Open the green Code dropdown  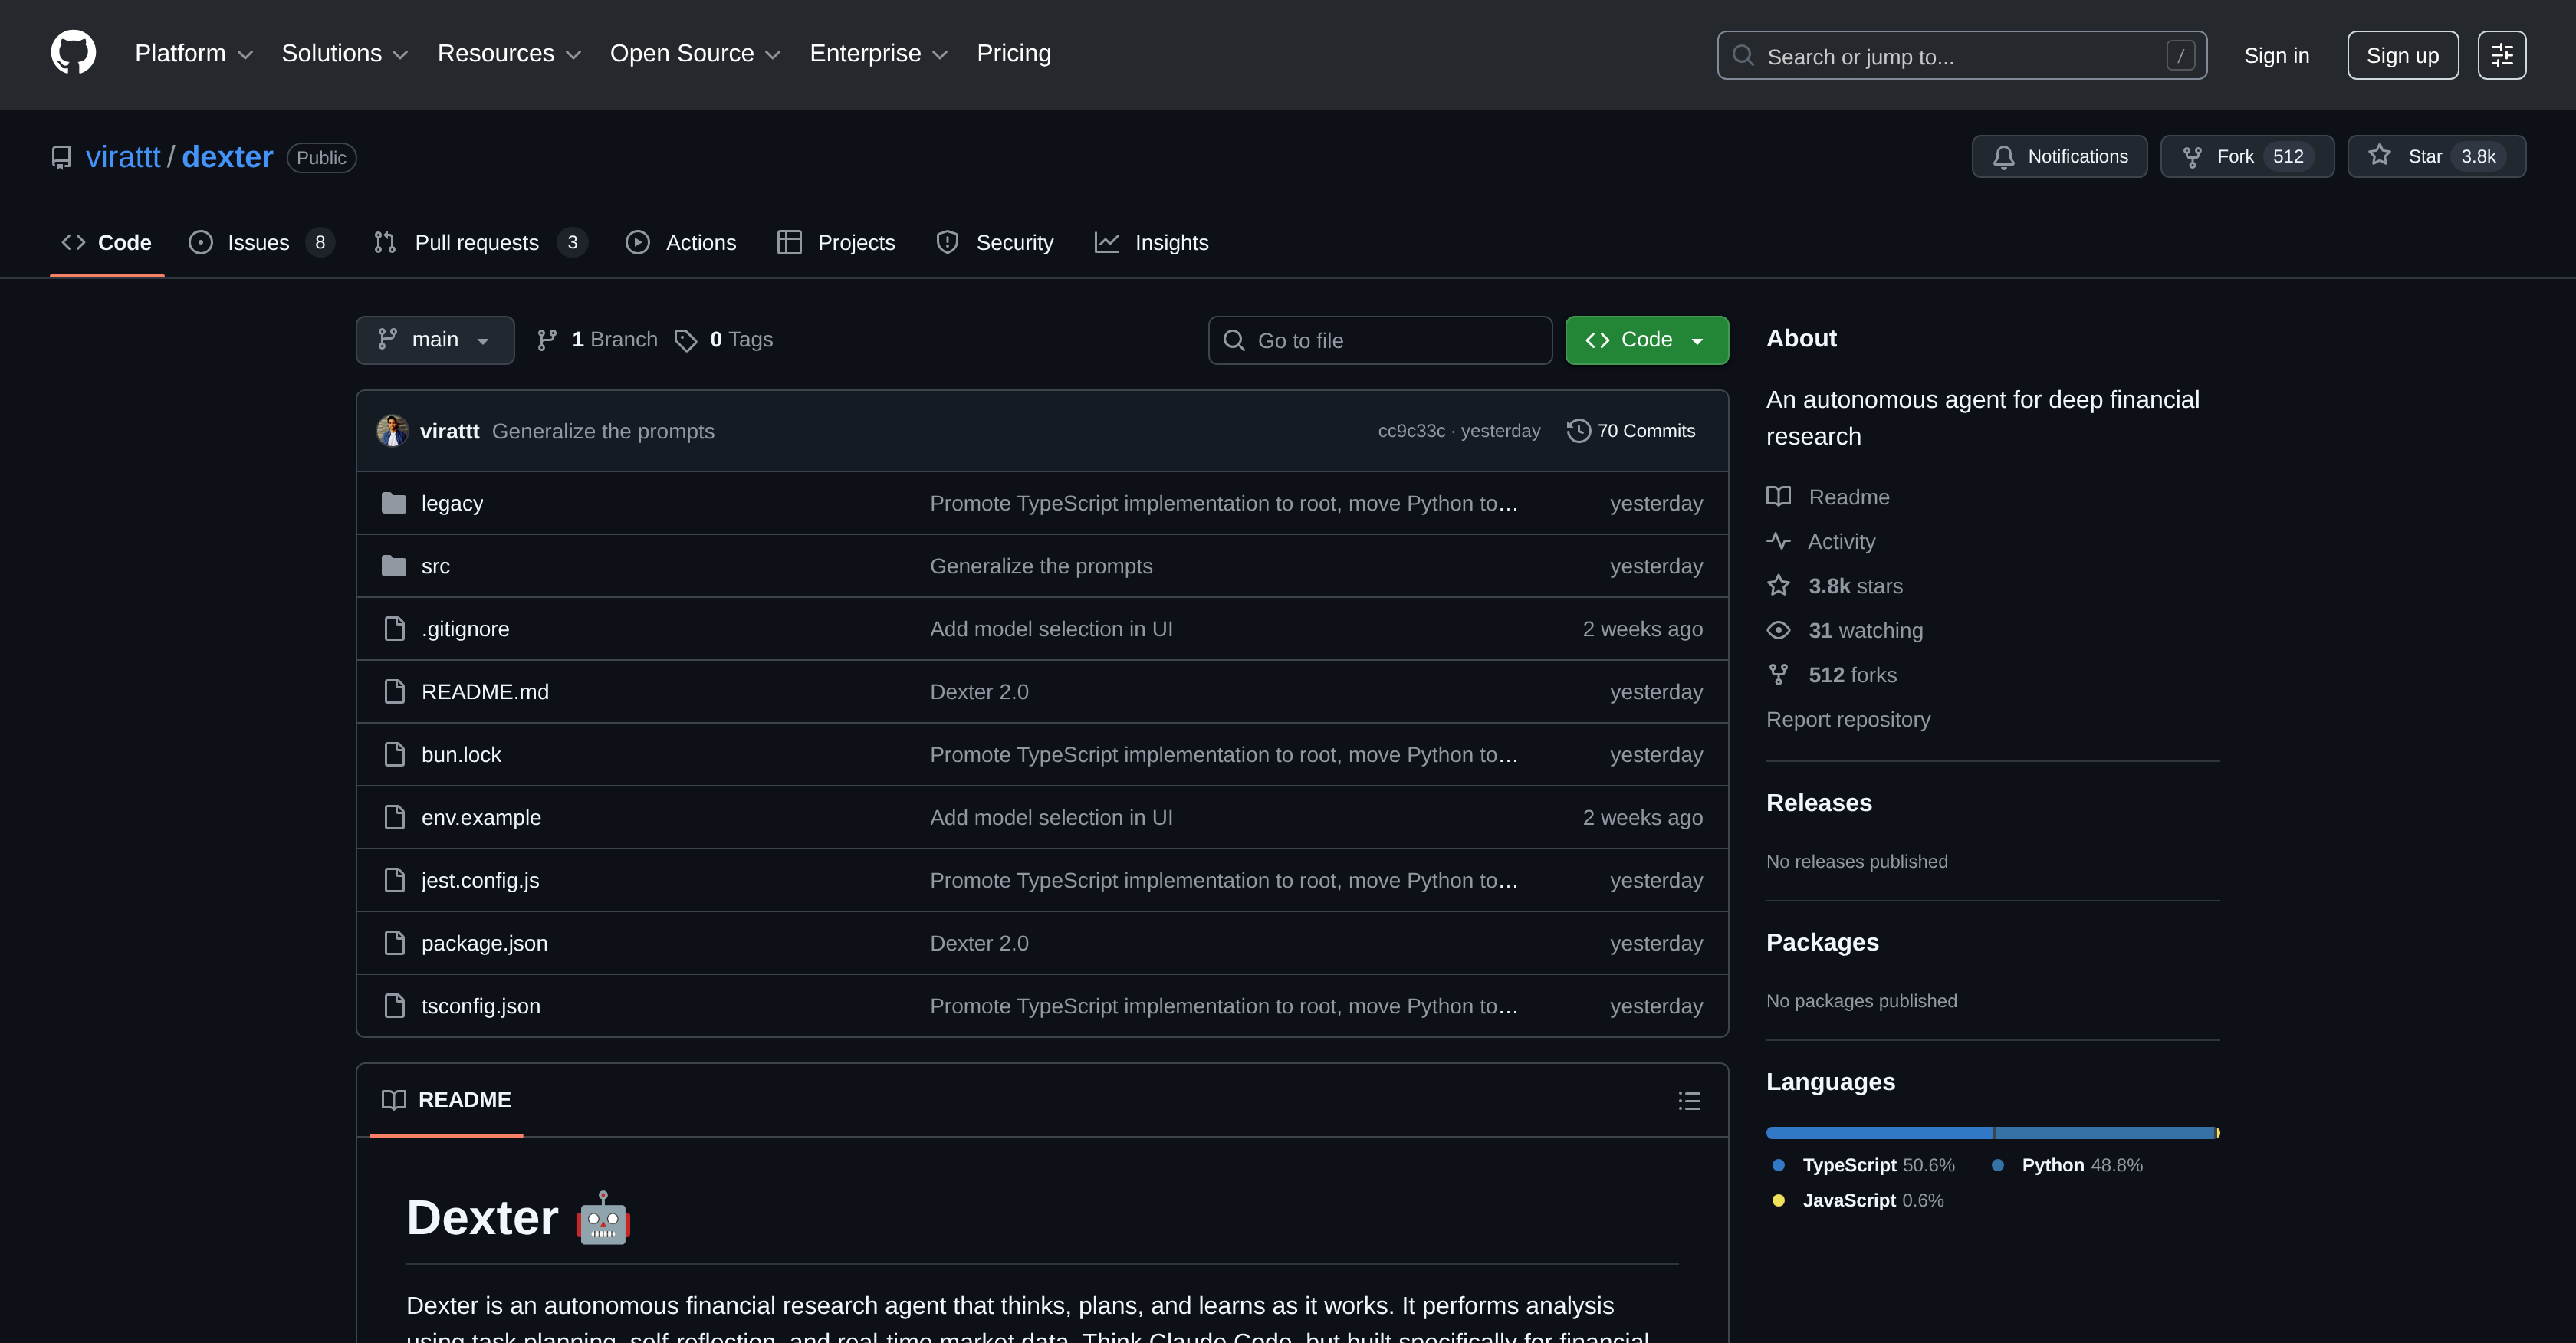coord(1645,340)
